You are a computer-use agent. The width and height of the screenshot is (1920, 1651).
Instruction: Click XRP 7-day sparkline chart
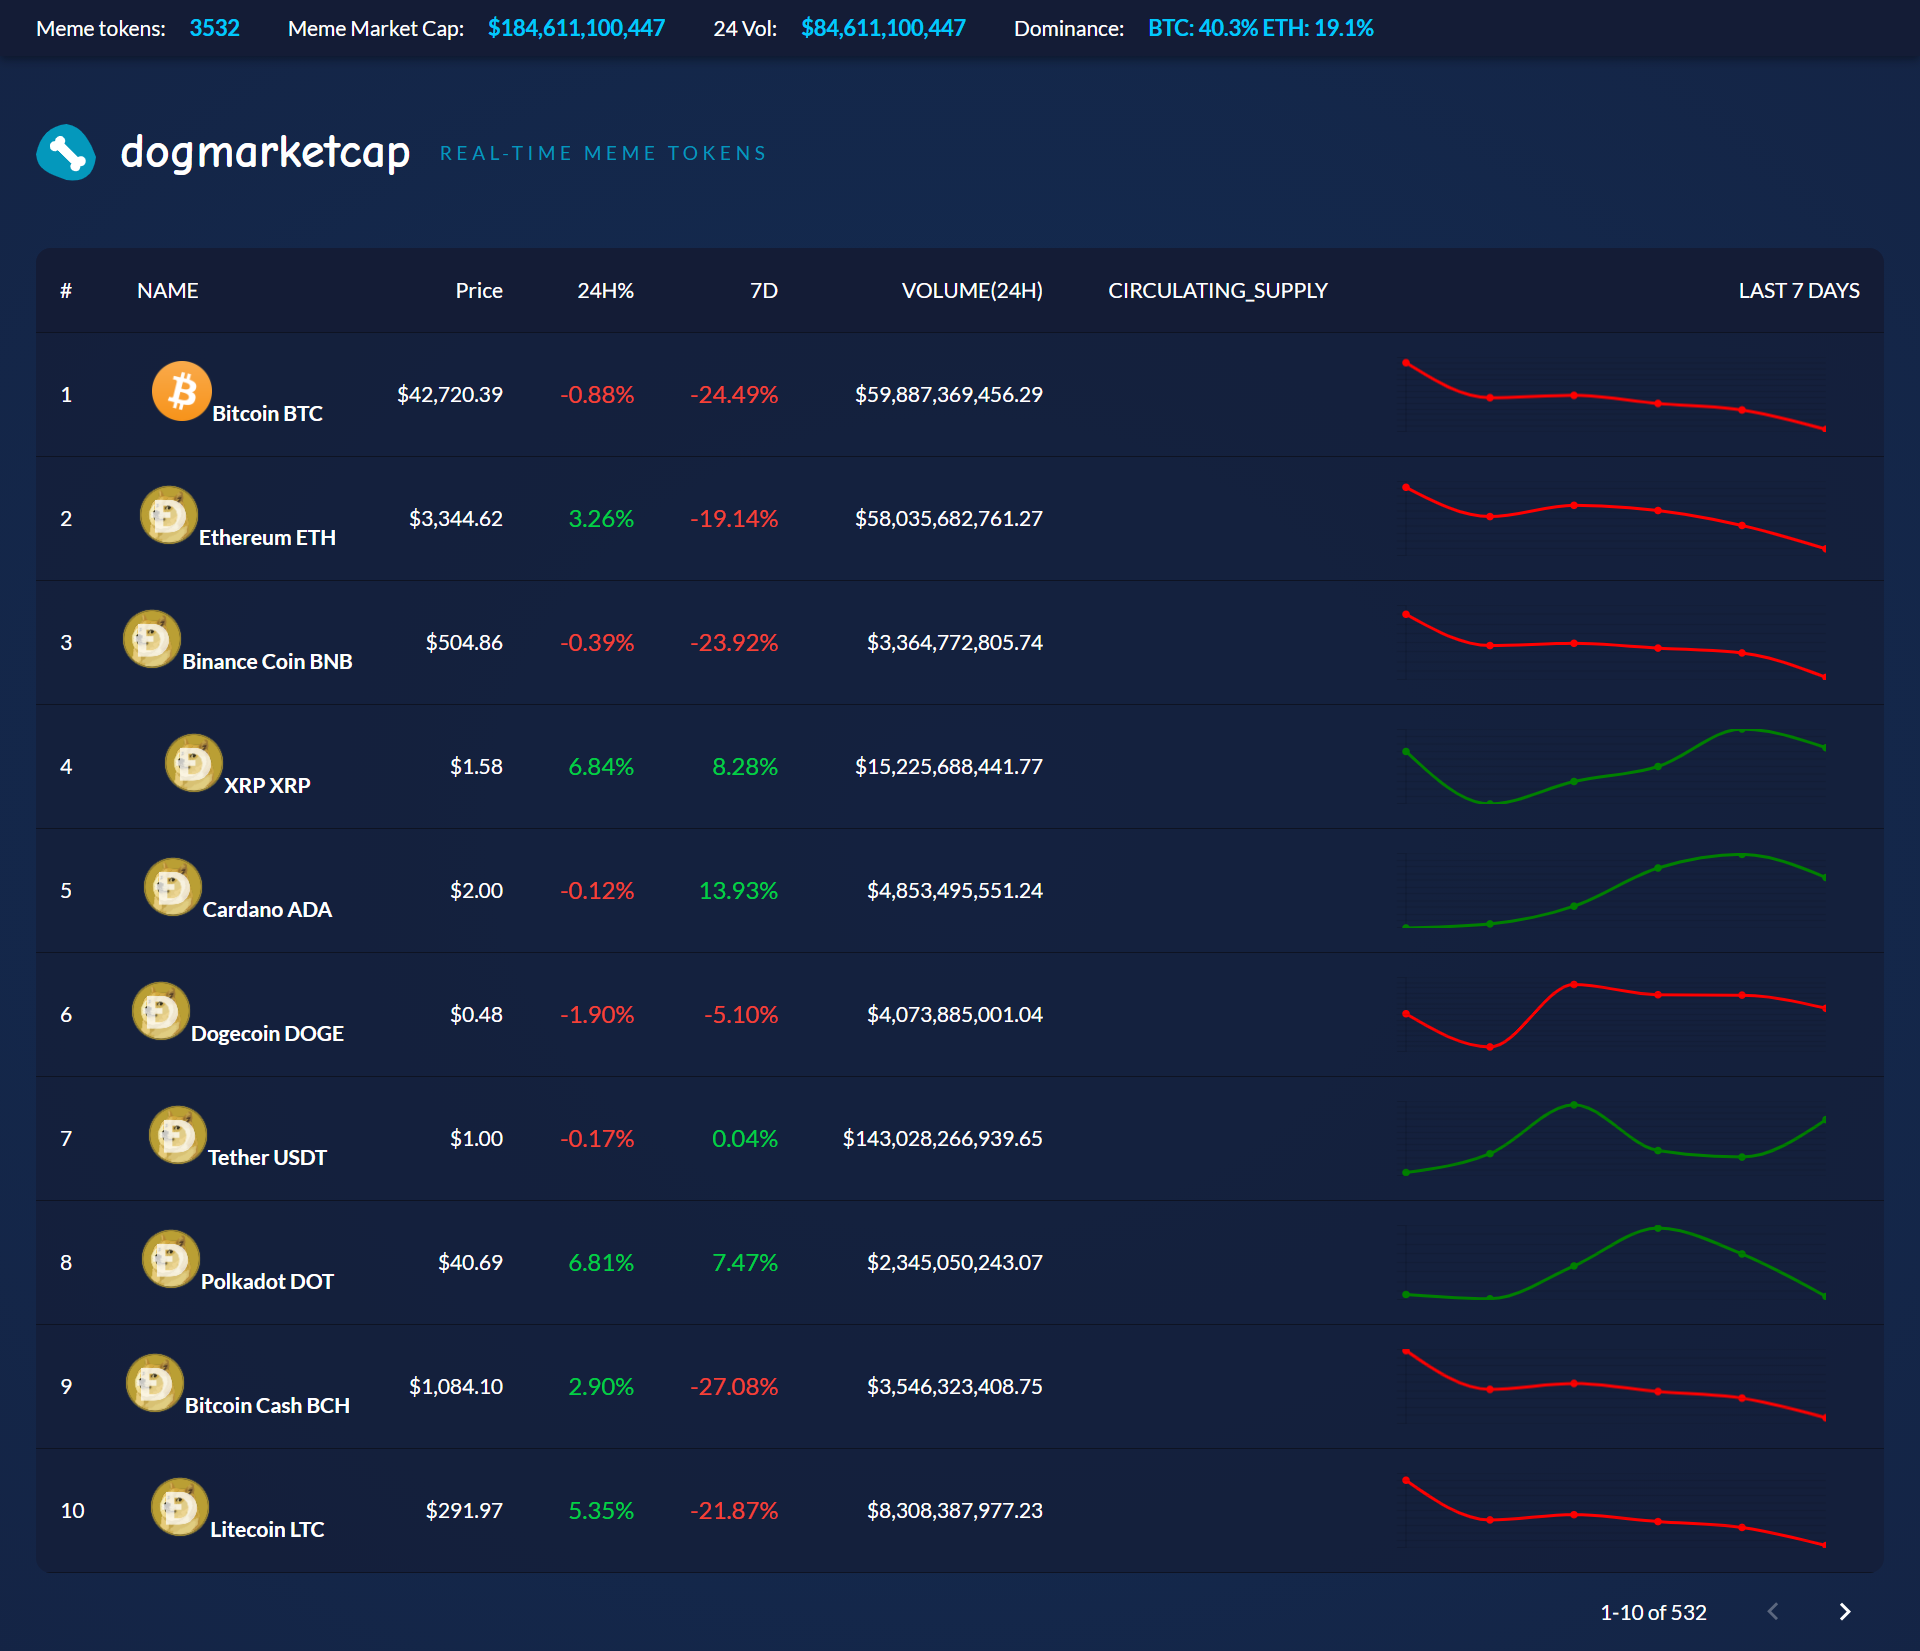coord(1615,767)
